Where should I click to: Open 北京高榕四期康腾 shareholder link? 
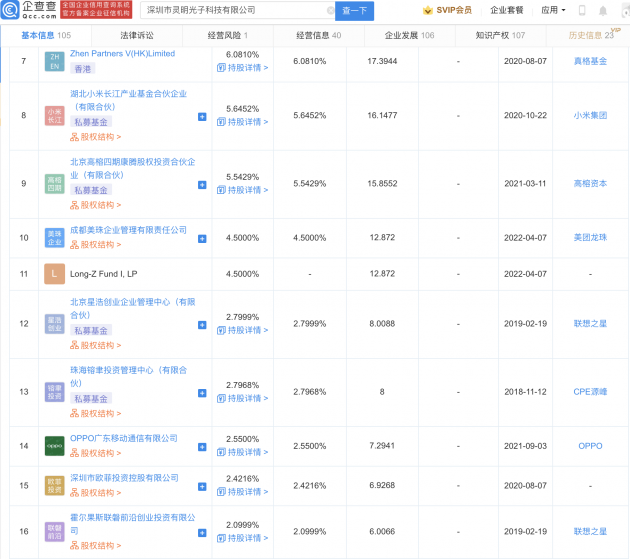[x=133, y=168]
